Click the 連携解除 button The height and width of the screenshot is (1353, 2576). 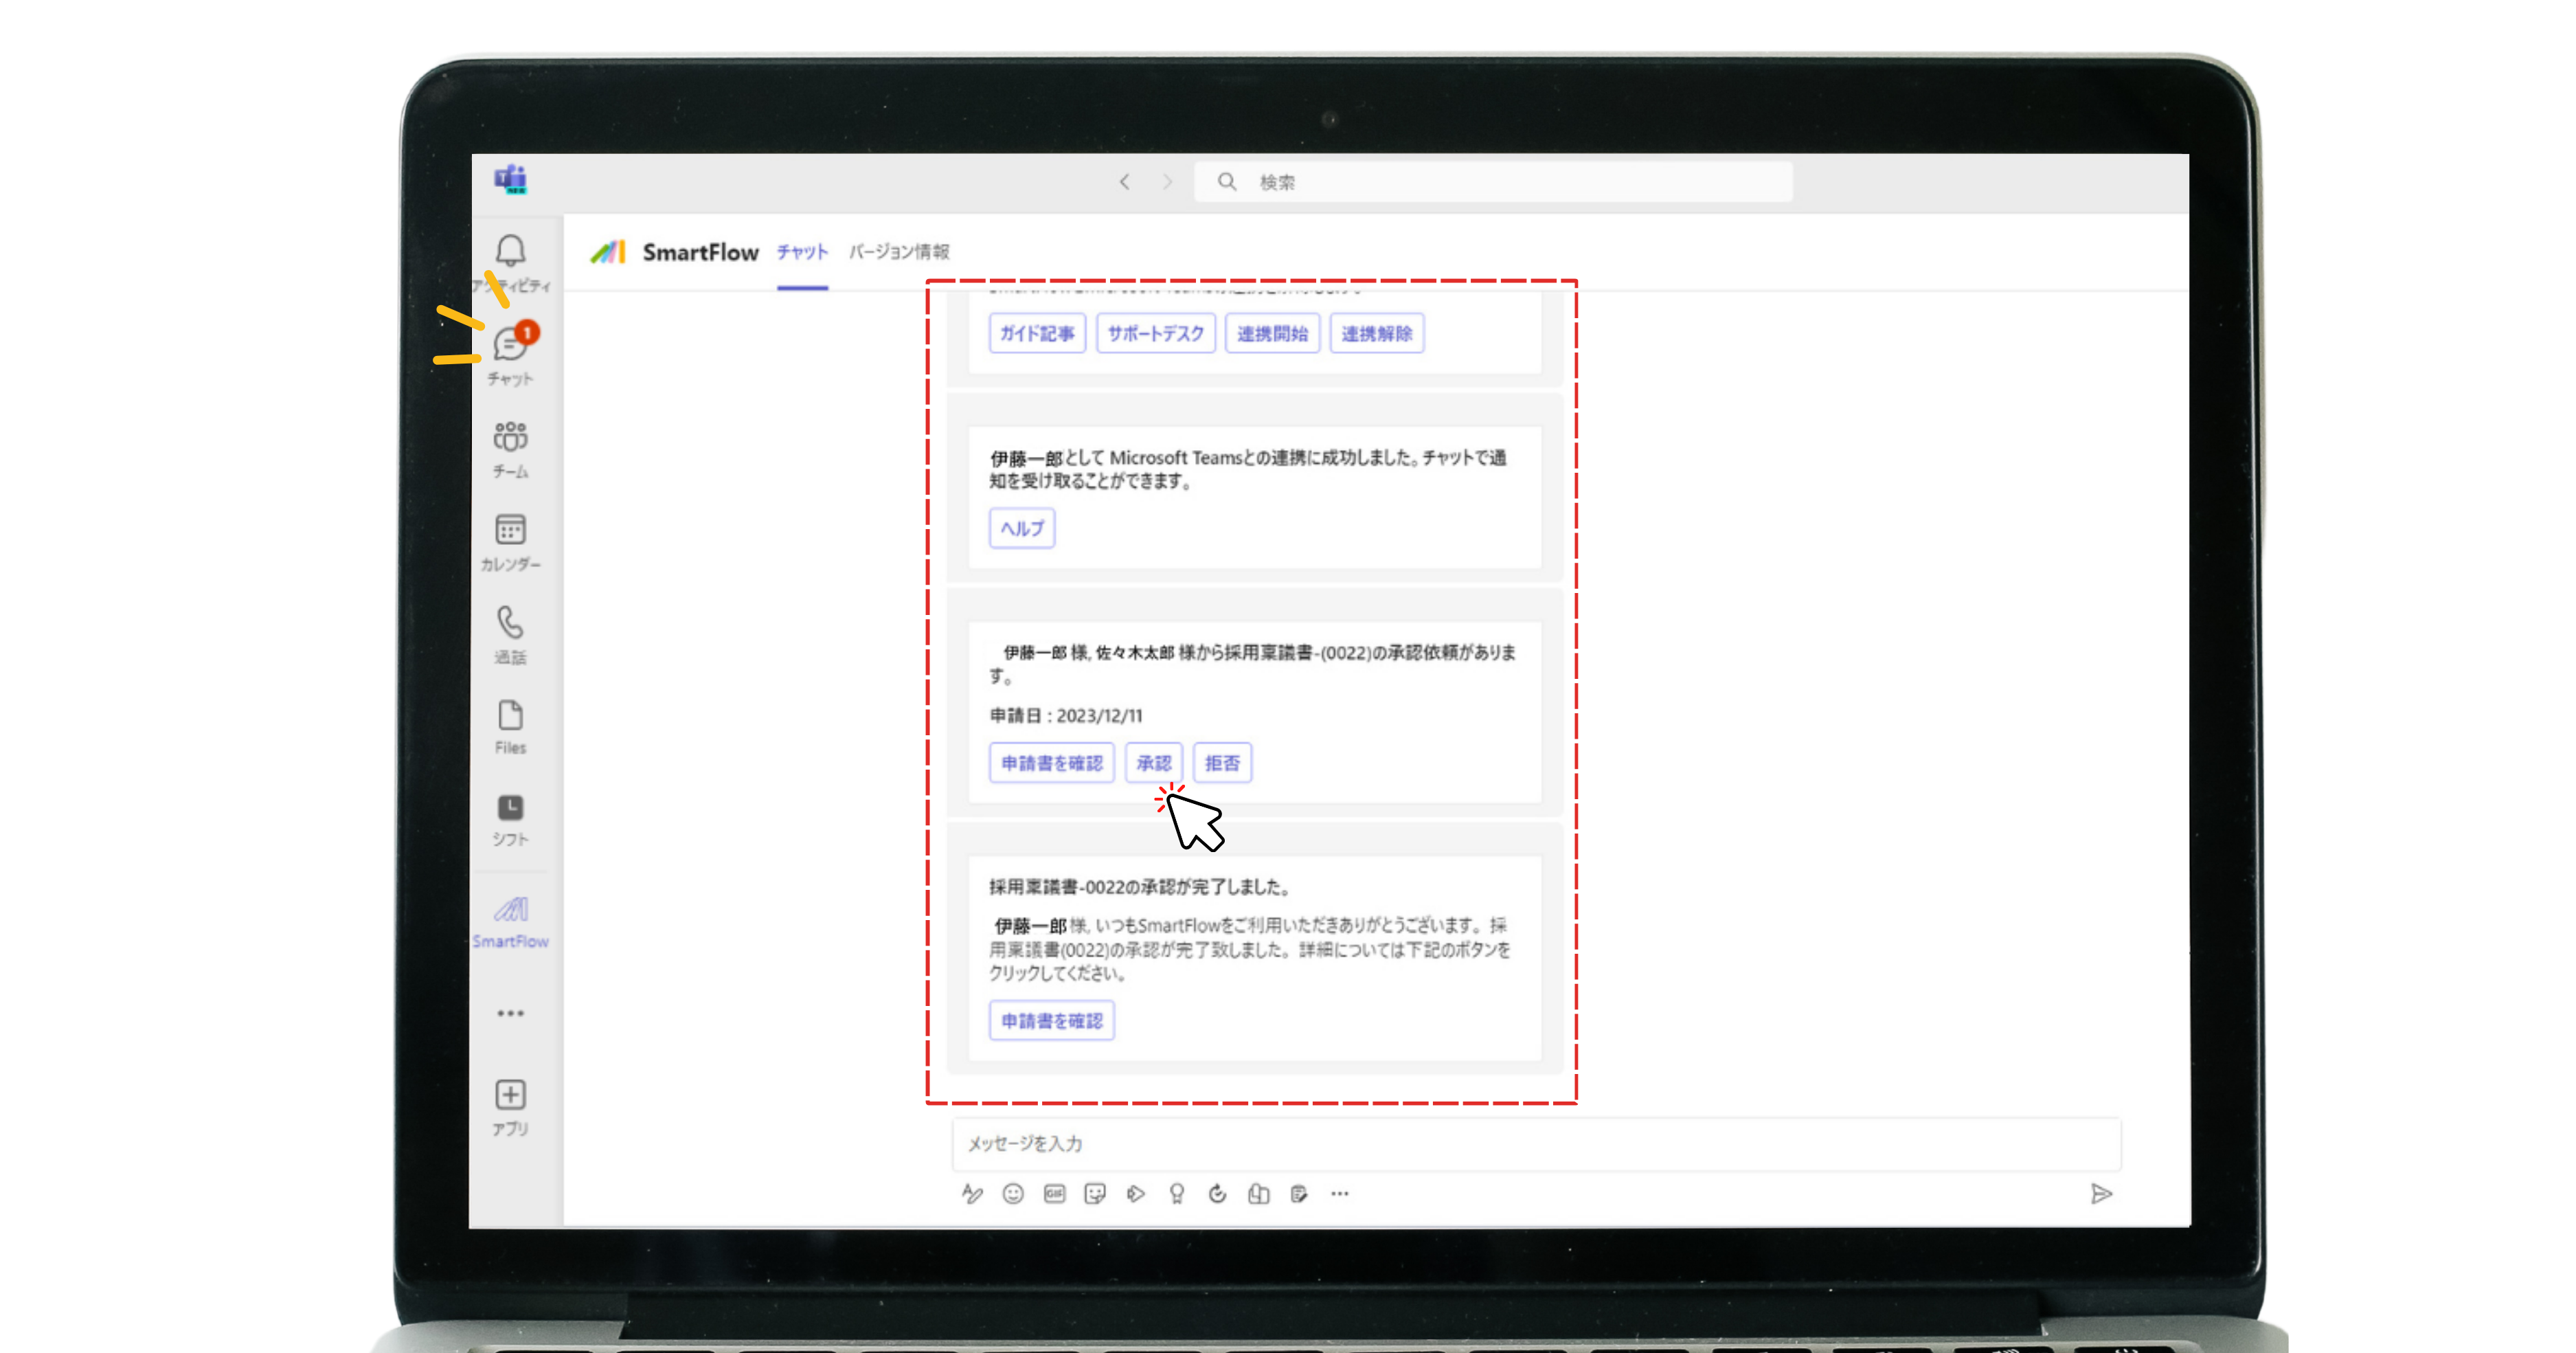pyautogui.click(x=1376, y=334)
